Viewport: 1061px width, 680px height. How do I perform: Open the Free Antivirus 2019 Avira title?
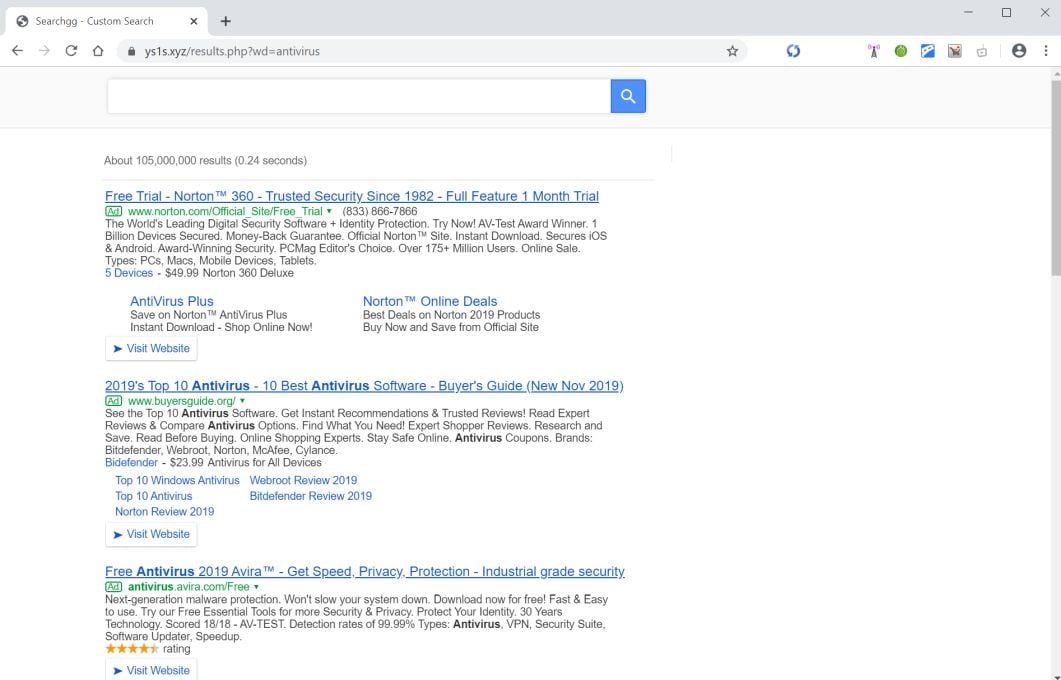click(365, 572)
